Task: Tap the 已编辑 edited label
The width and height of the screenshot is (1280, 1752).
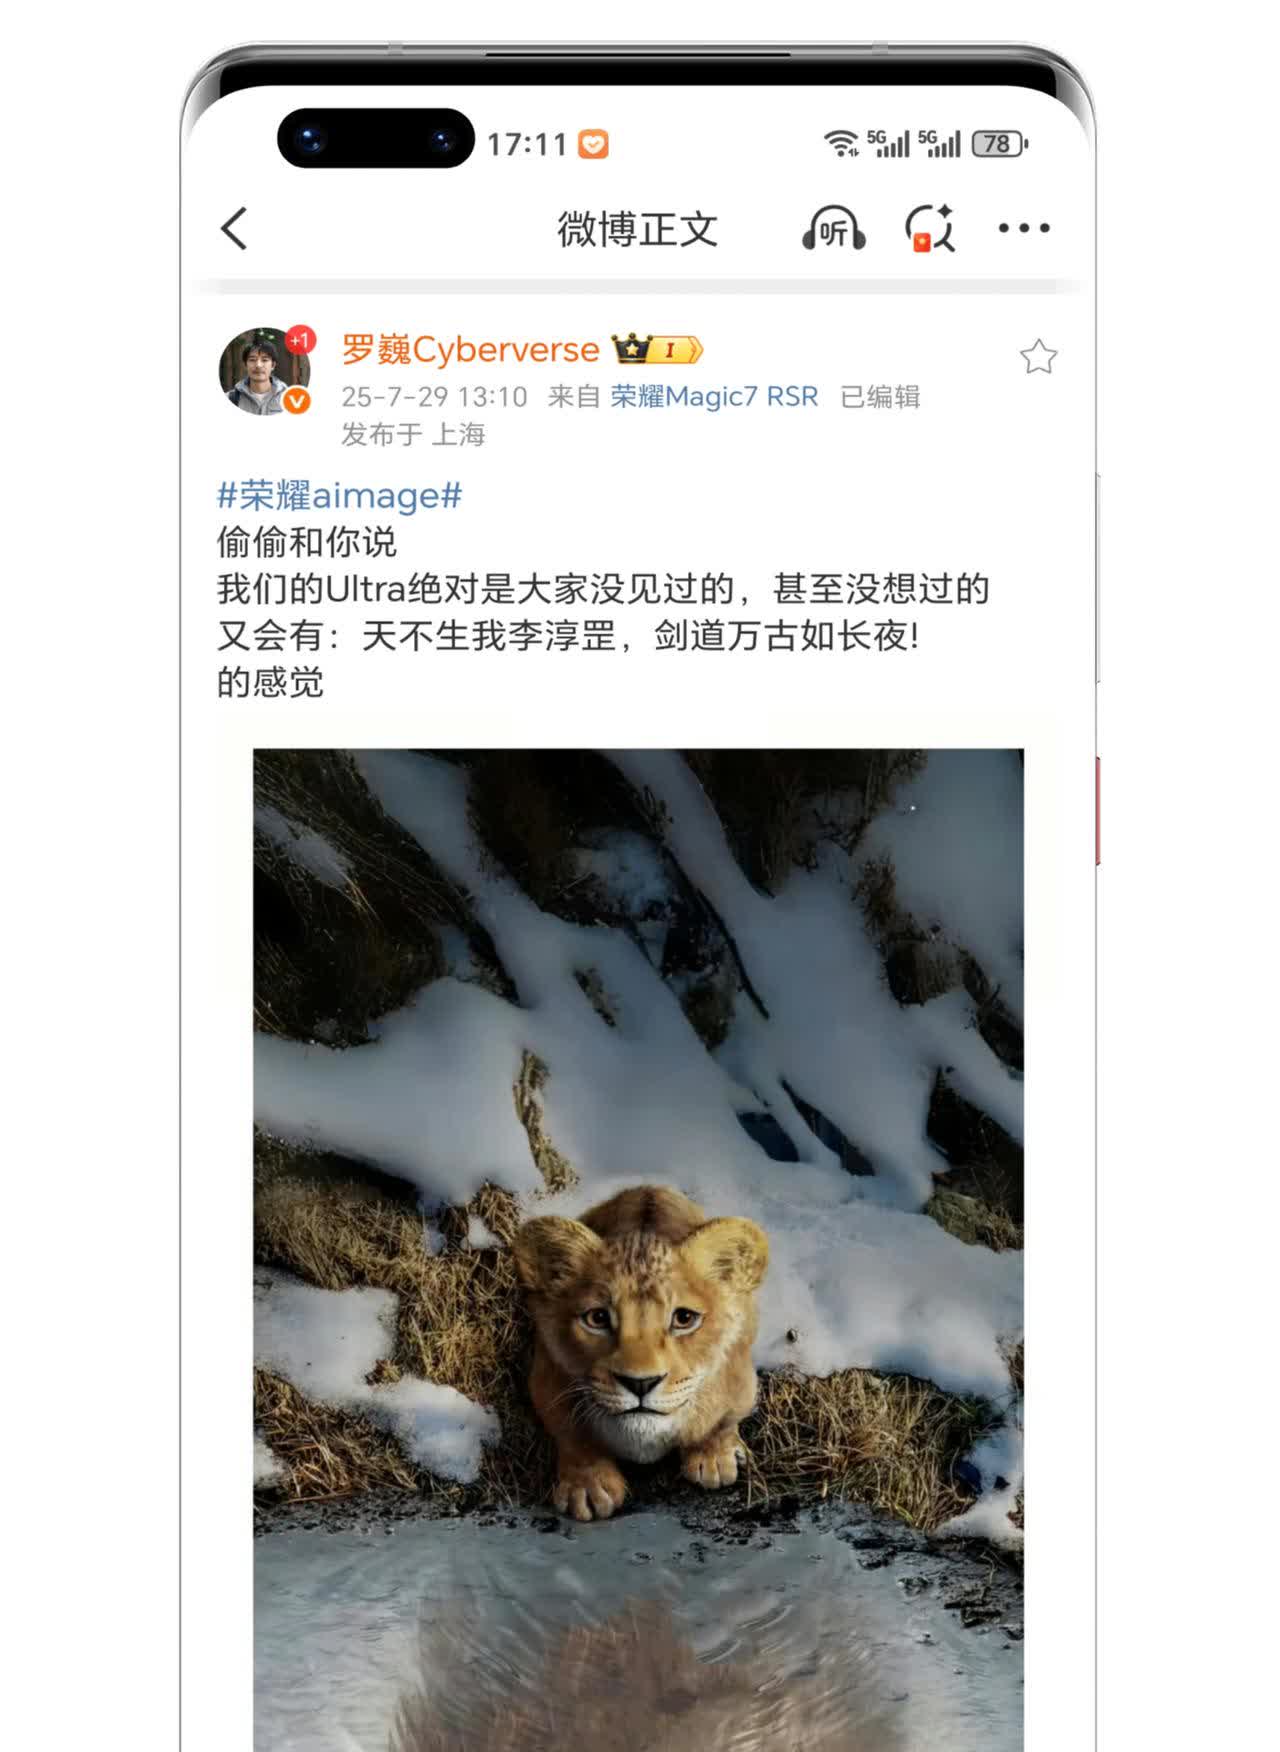Action: tap(880, 397)
